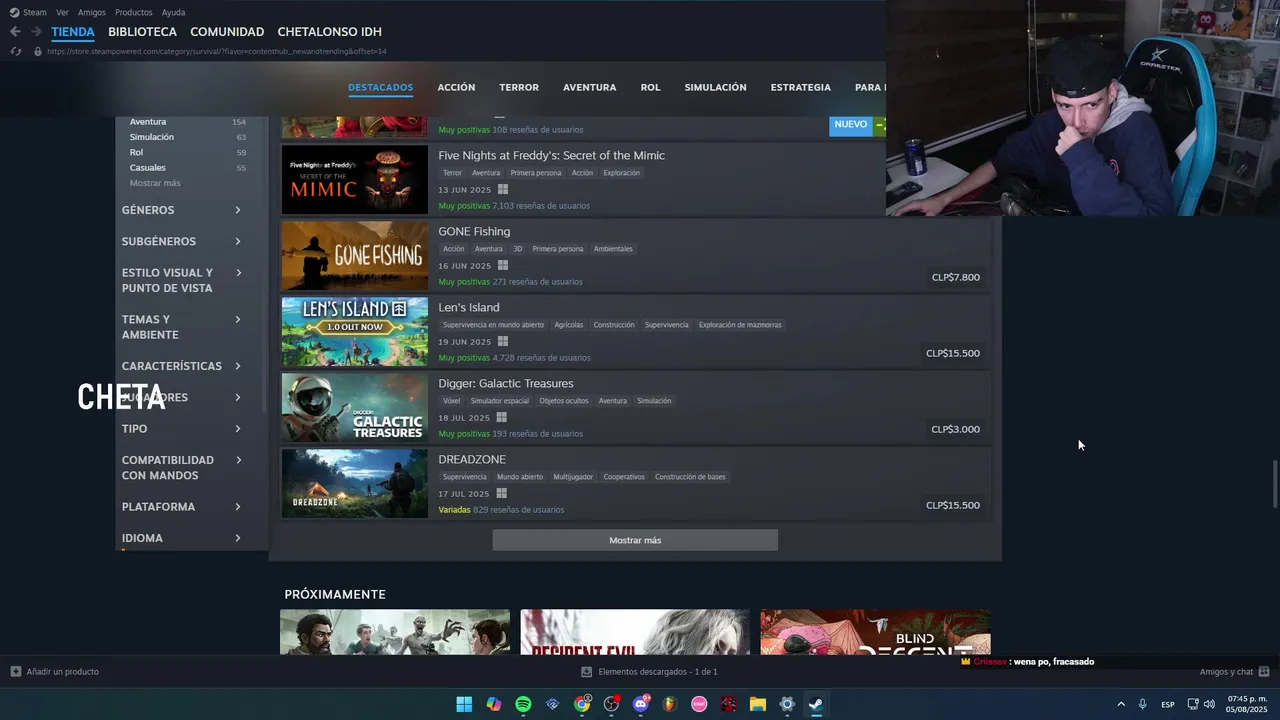Open Amigos y chat panel
Screen dimensions: 1280x720
click(1234, 672)
